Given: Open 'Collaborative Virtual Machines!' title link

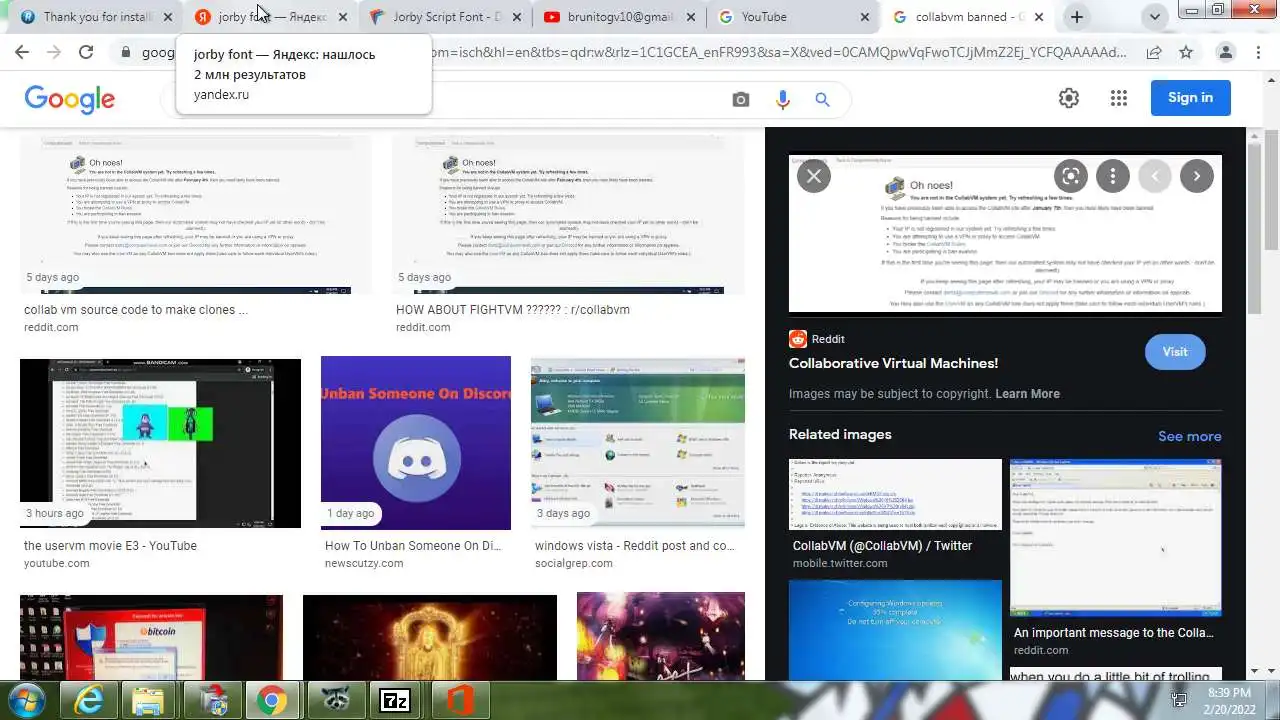Looking at the screenshot, I should coord(893,363).
